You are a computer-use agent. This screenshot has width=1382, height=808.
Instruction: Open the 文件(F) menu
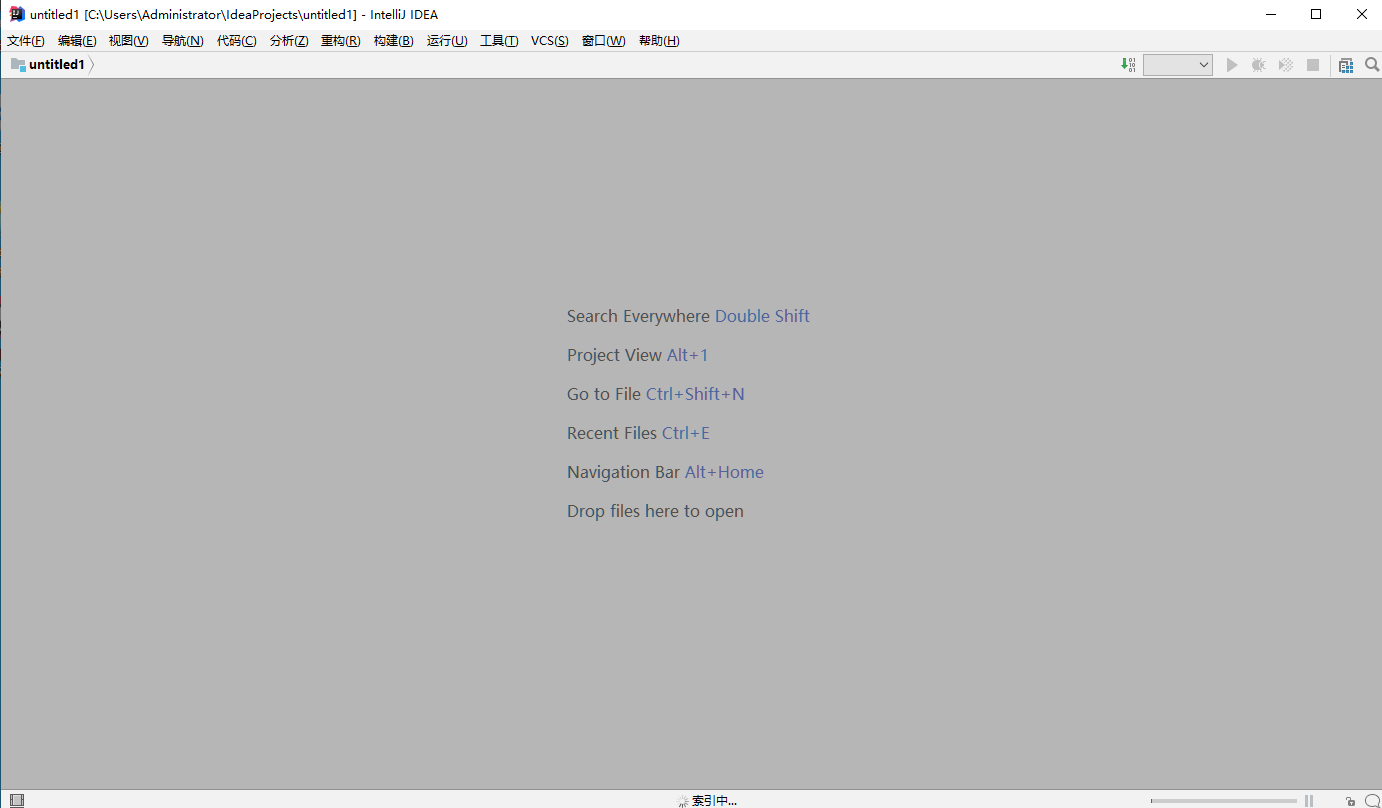pos(26,41)
